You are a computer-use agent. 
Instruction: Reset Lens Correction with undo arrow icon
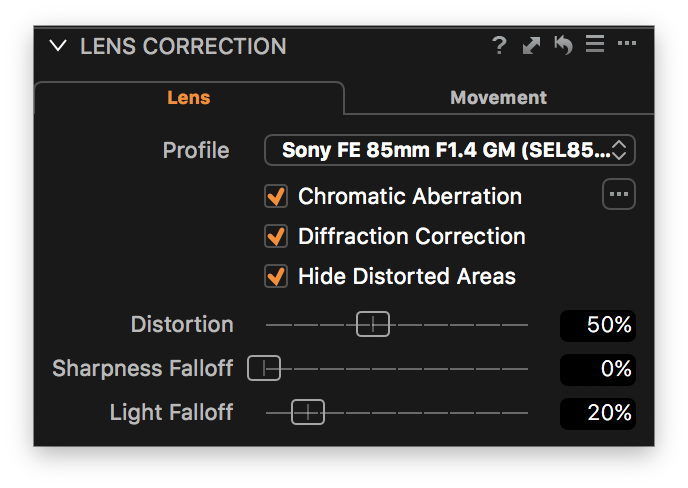coord(563,45)
